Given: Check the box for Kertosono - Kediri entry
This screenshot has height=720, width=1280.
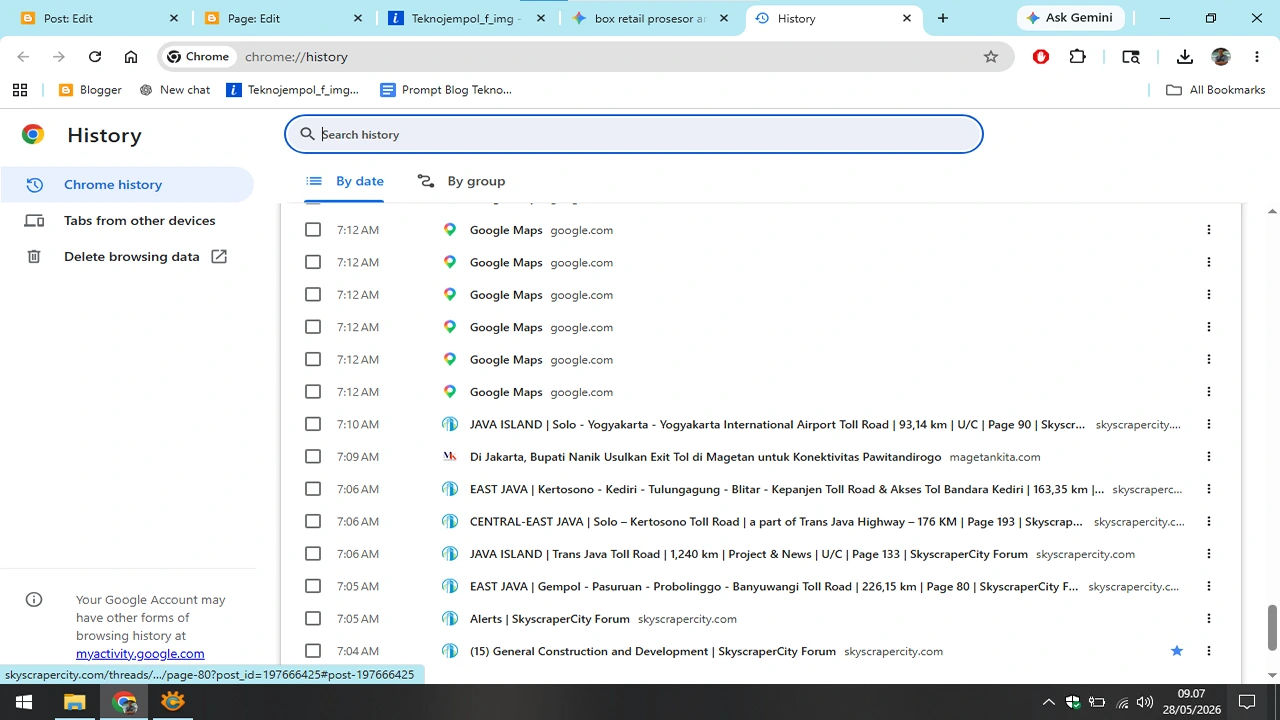Looking at the screenshot, I should [313, 489].
